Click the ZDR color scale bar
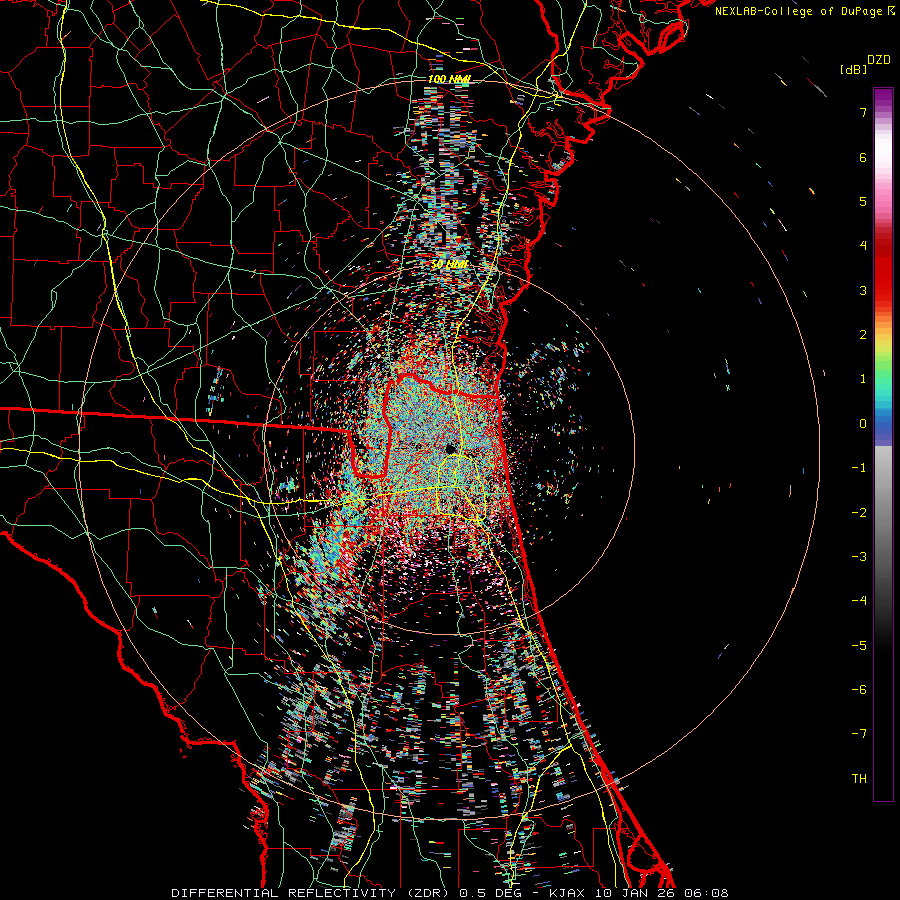The width and height of the screenshot is (900, 900). [x=883, y=444]
